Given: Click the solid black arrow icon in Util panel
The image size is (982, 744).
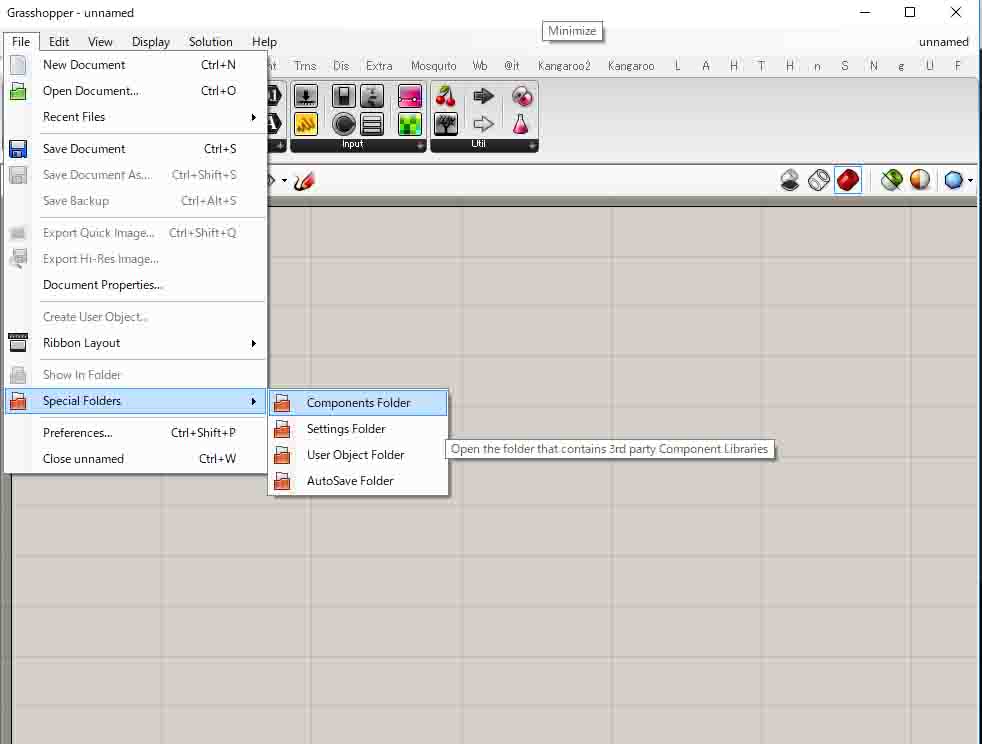Looking at the screenshot, I should pyautogui.click(x=484, y=97).
